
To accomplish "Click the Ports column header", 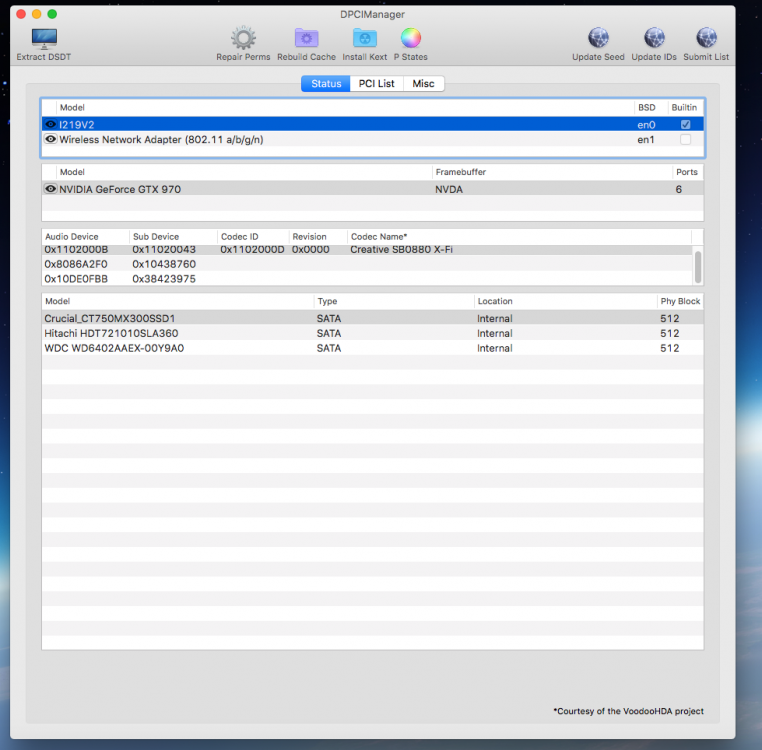I will pyautogui.click(x=687, y=172).
